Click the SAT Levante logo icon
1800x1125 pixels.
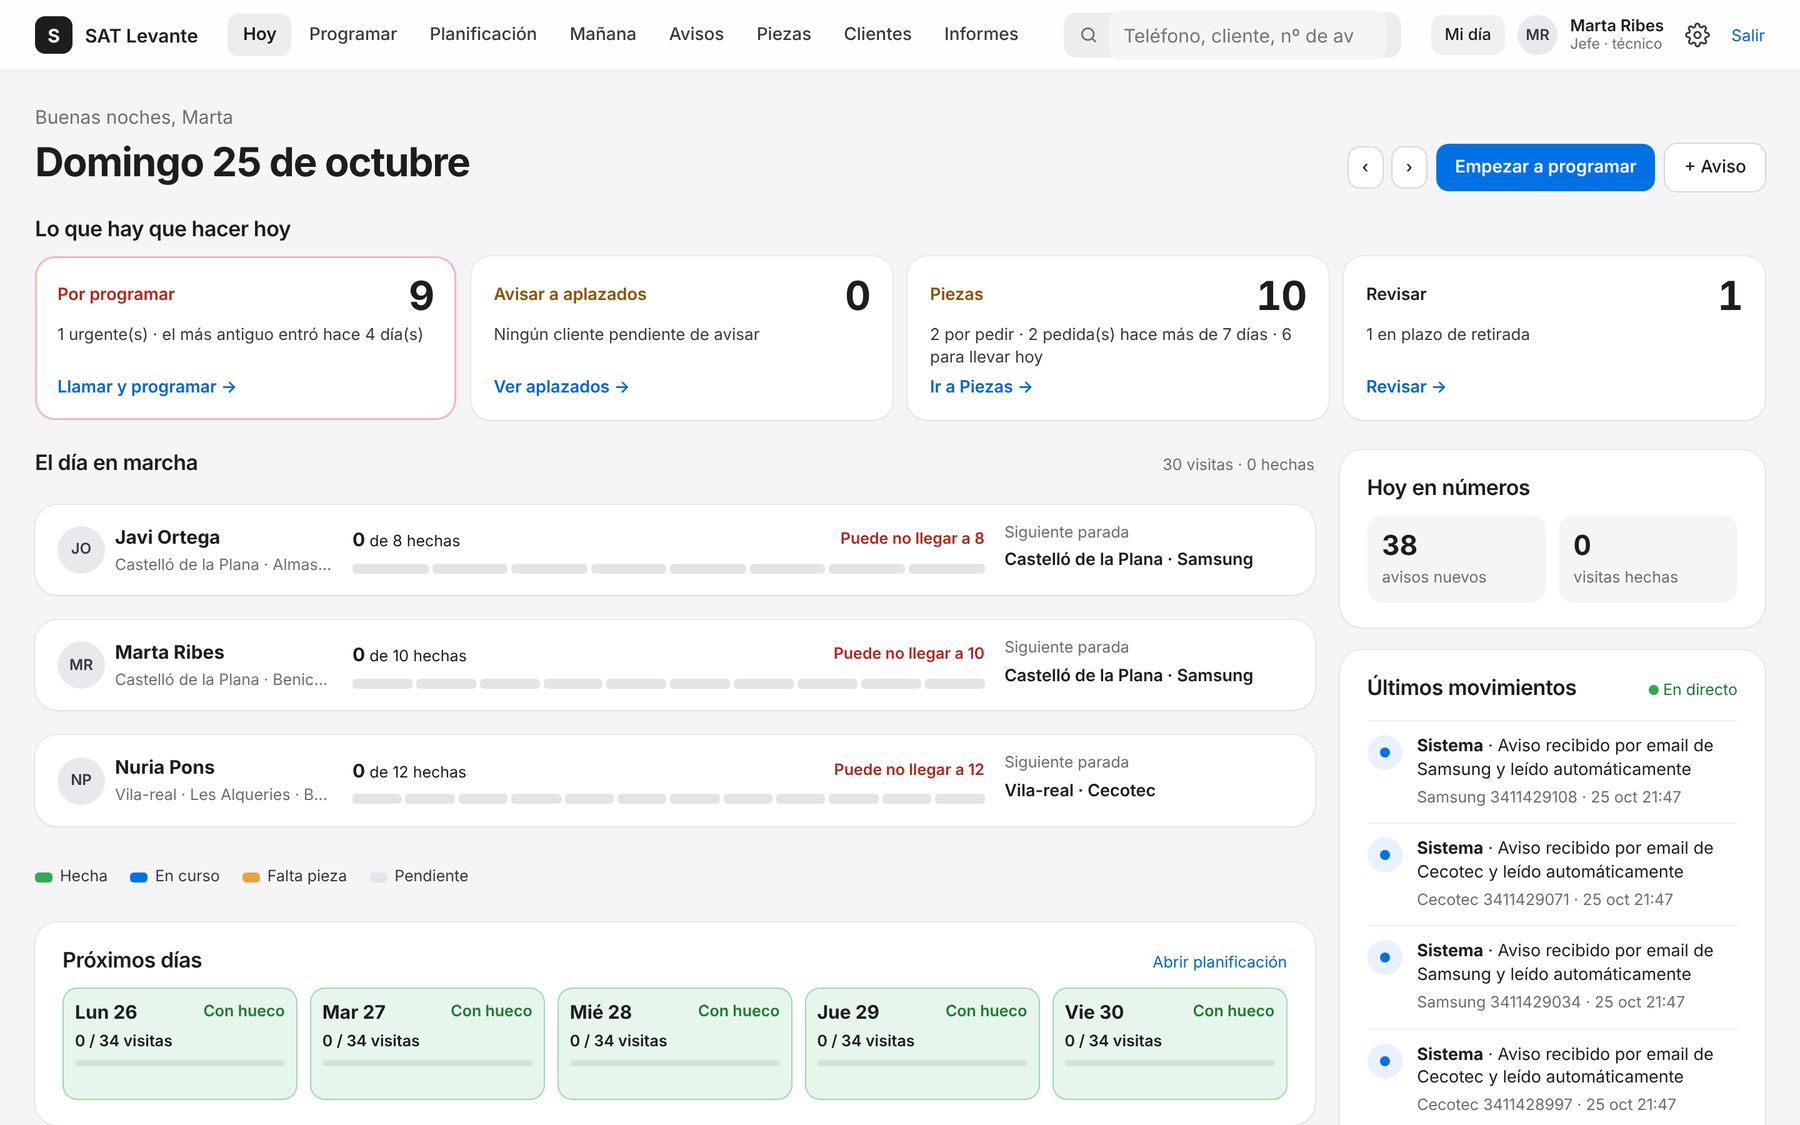tap(53, 35)
